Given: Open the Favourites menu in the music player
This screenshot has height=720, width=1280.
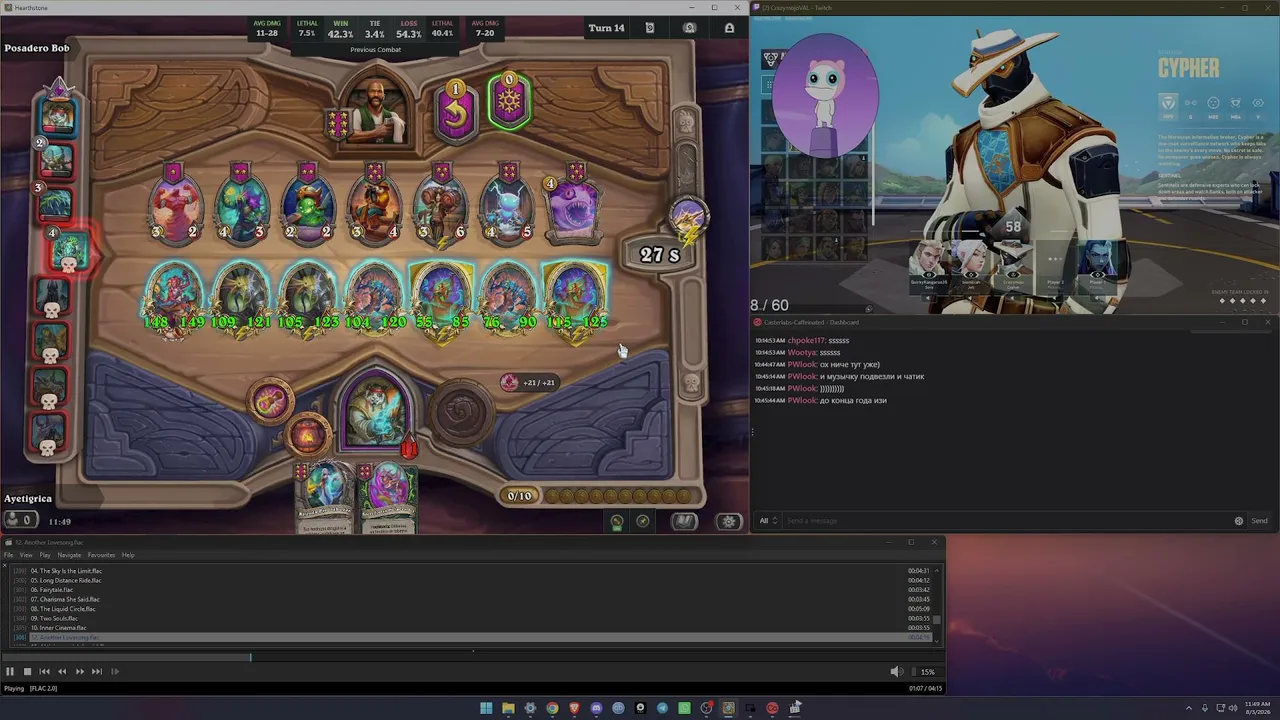Looking at the screenshot, I should (101, 555).
